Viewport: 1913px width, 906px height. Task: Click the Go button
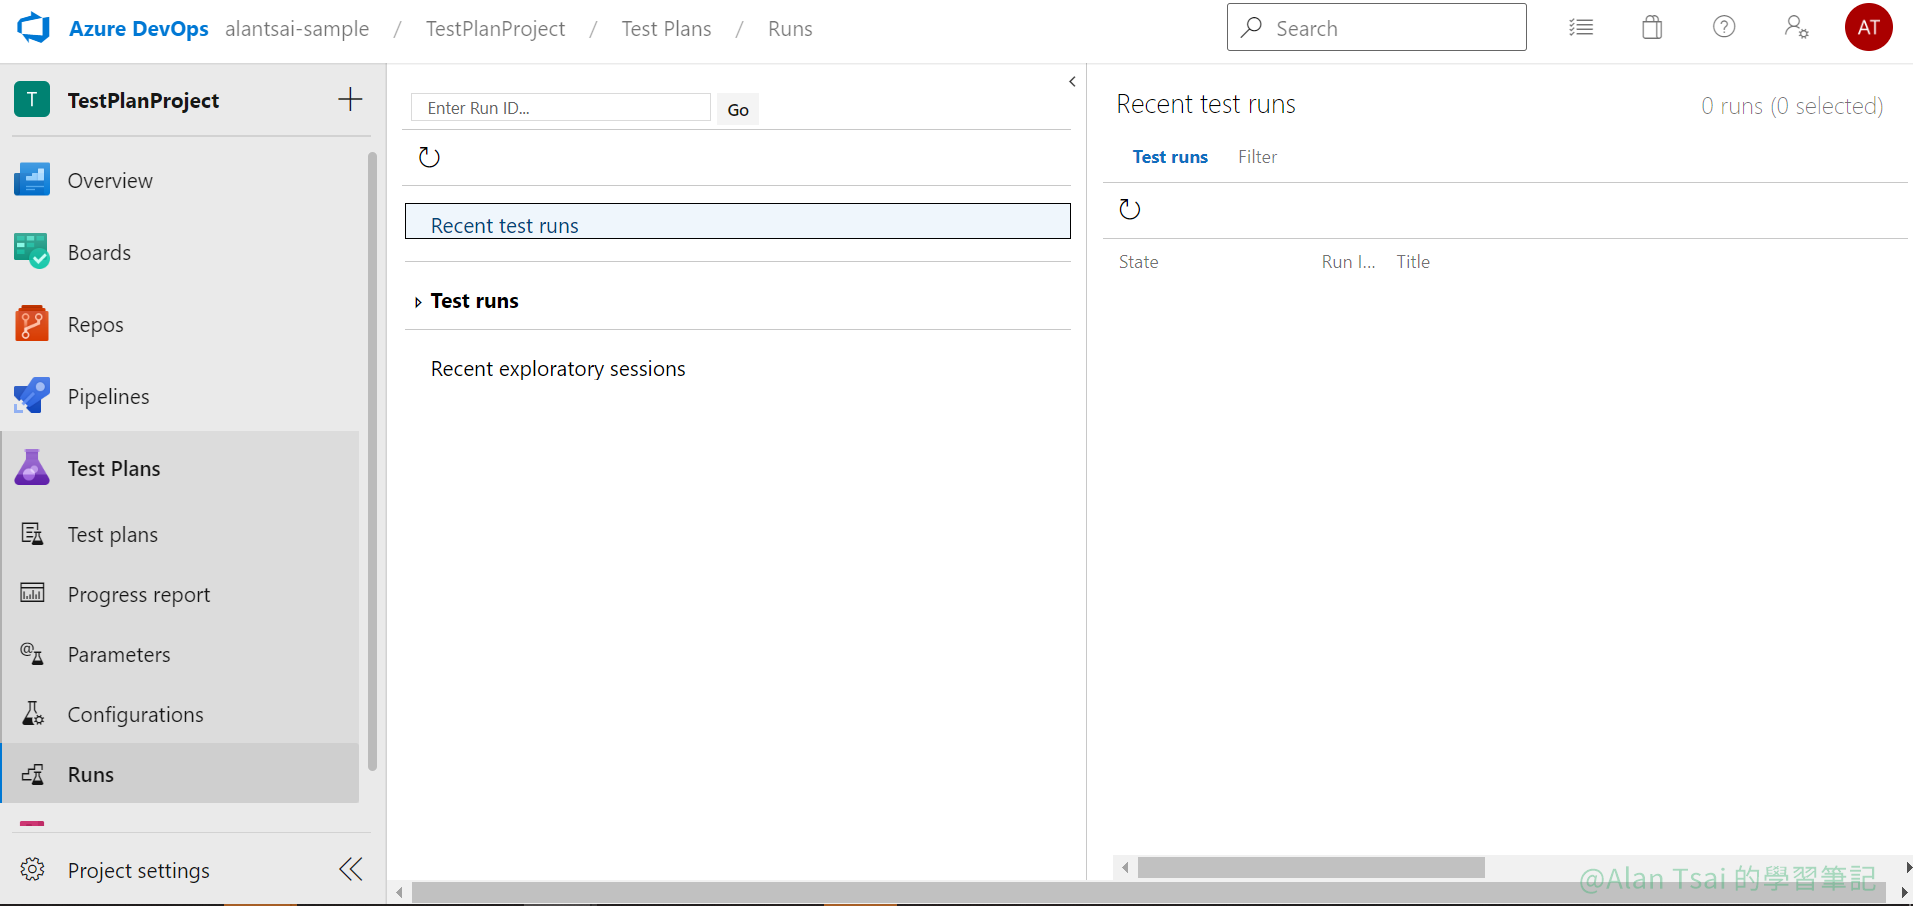tap(738, 109)
